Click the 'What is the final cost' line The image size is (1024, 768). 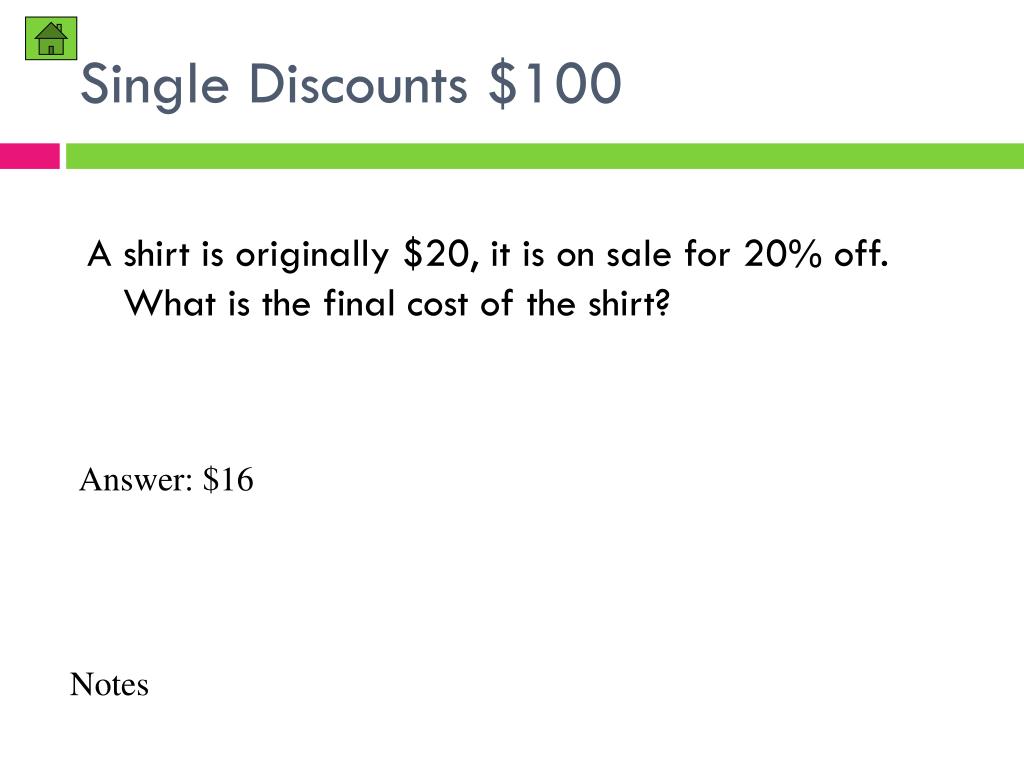(x=397, y=303)
